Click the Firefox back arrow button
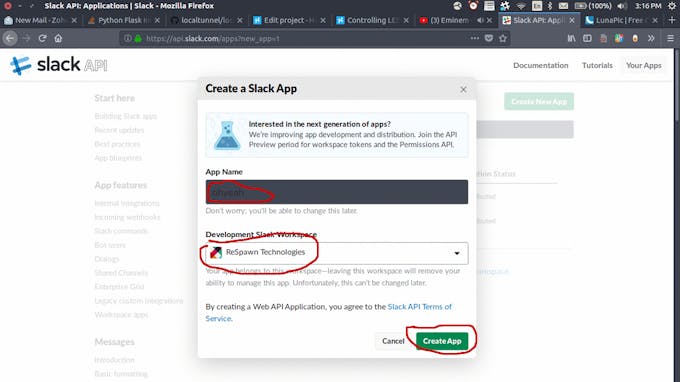This screenshot has width=680, height=382. [x=10, y=38]
